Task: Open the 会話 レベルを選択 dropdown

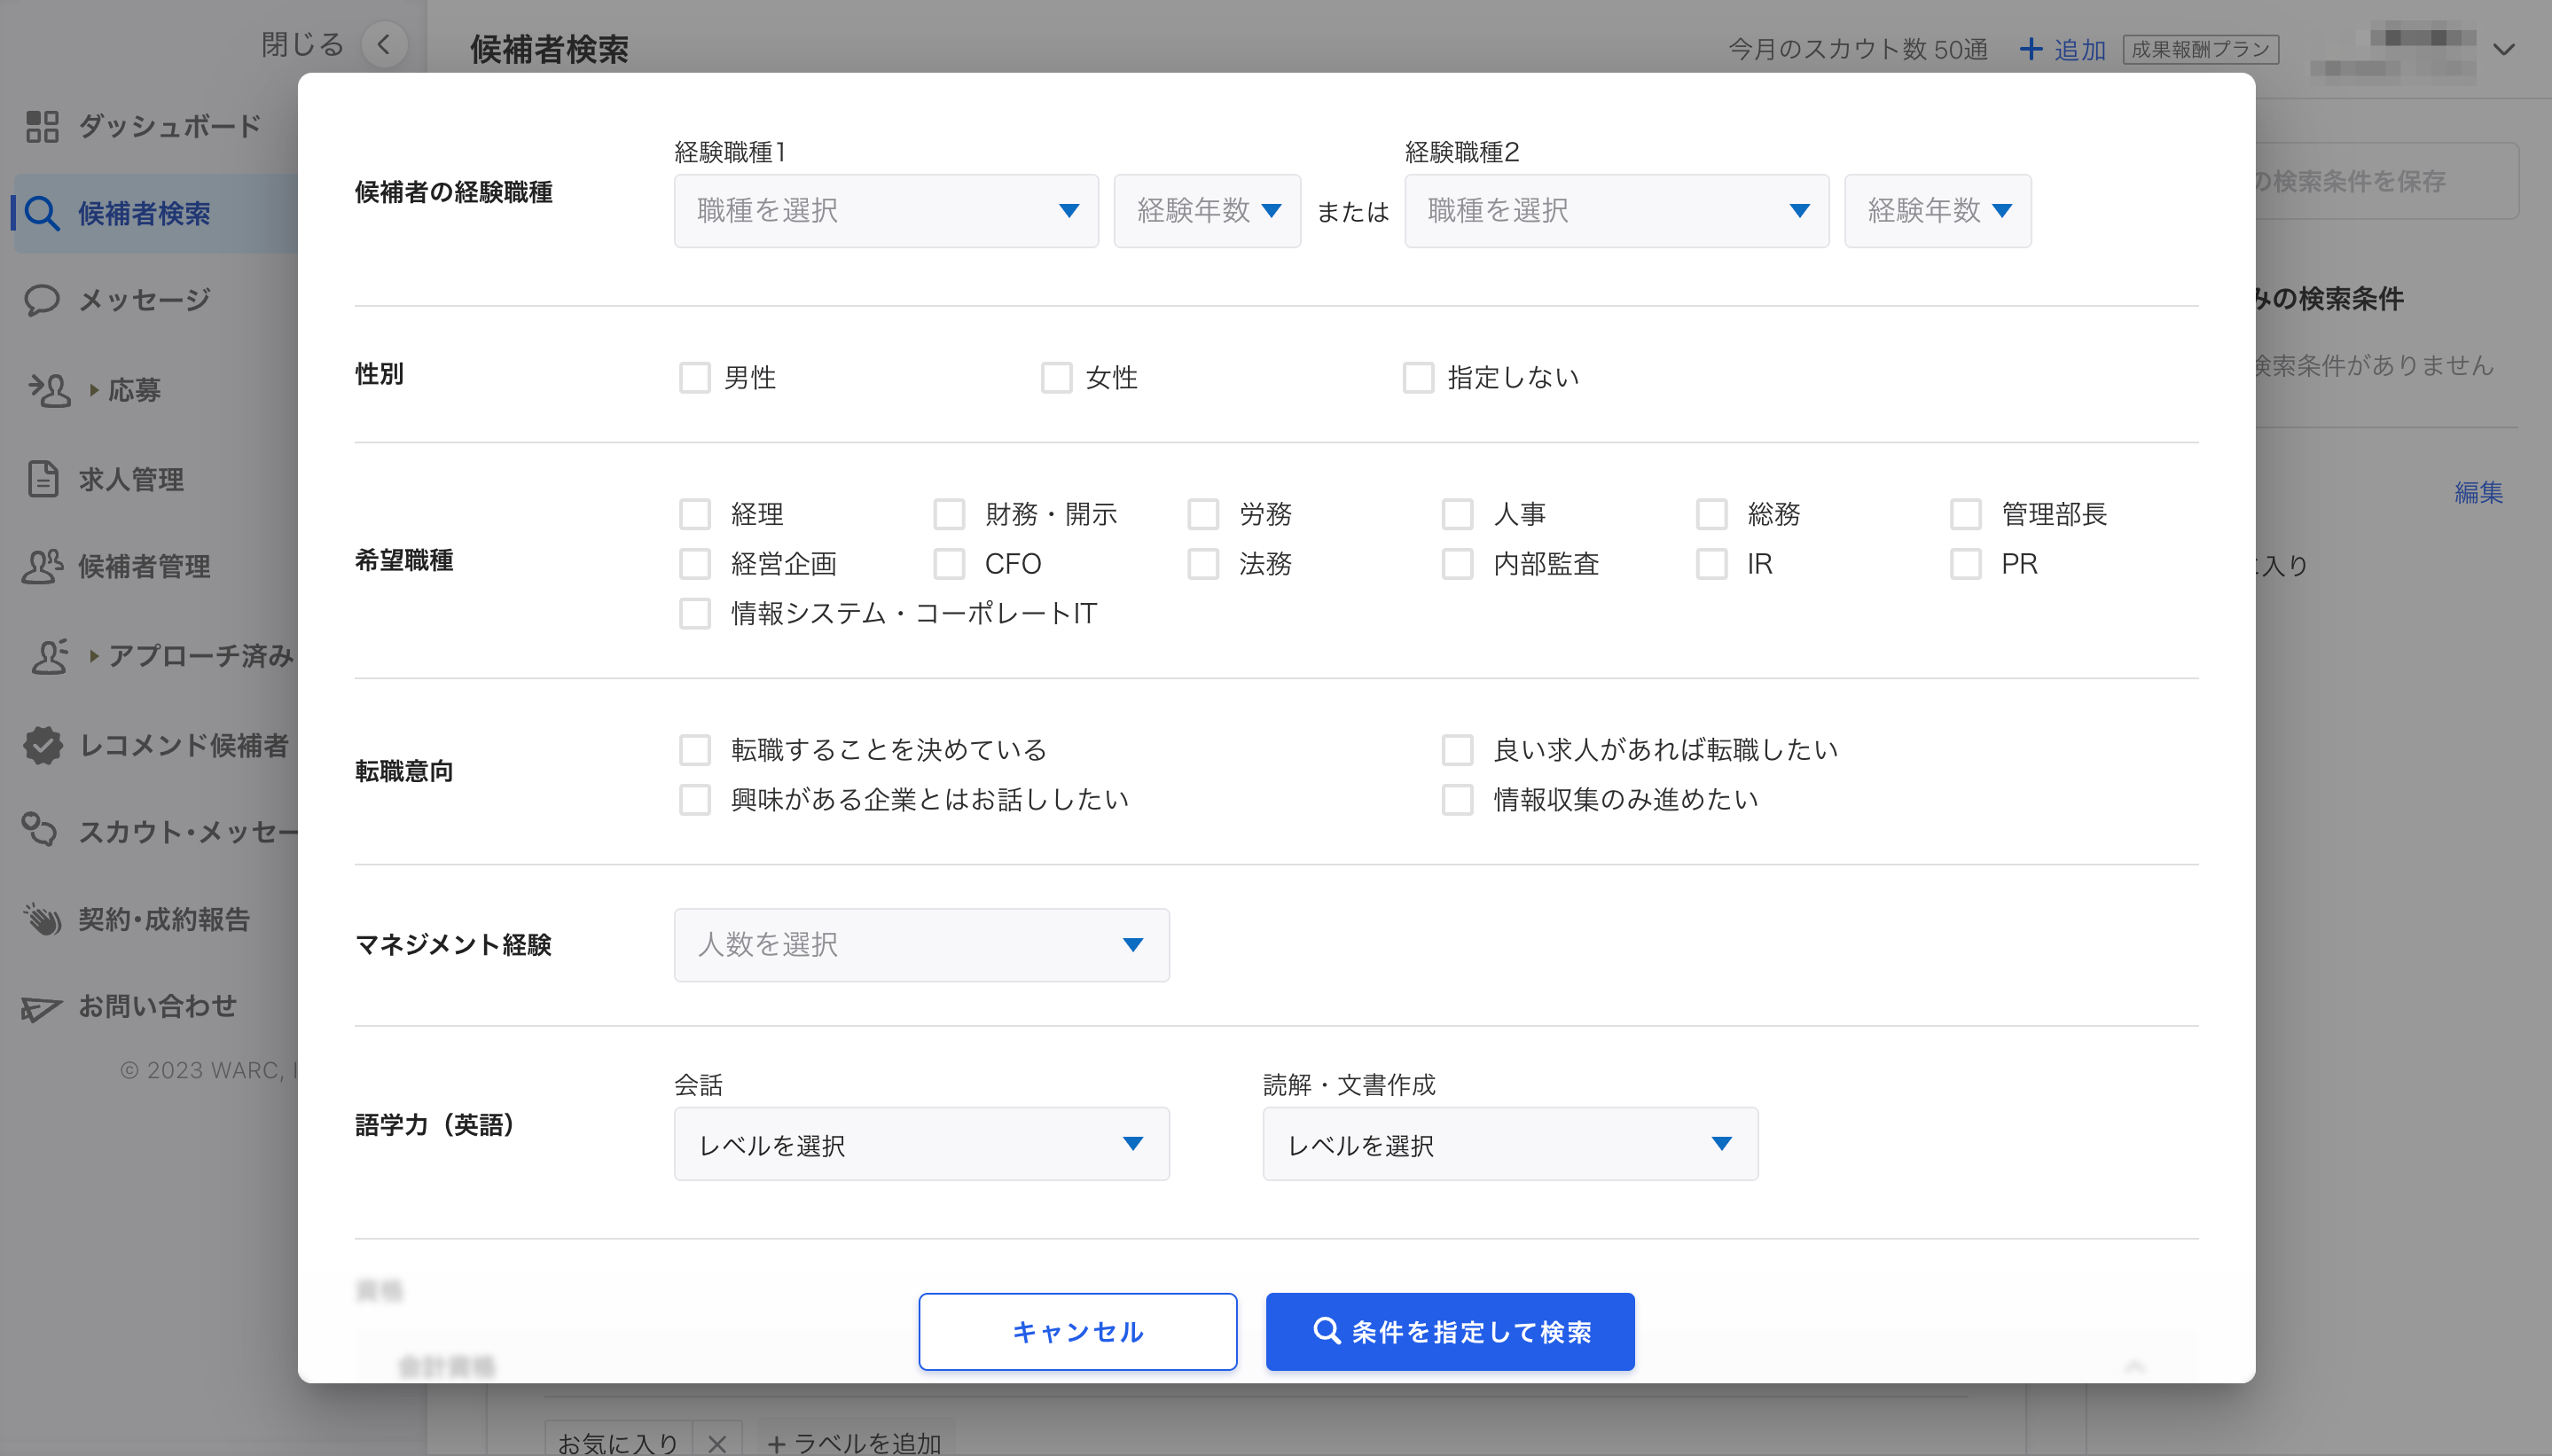Action: click(x=921, y=1144)
